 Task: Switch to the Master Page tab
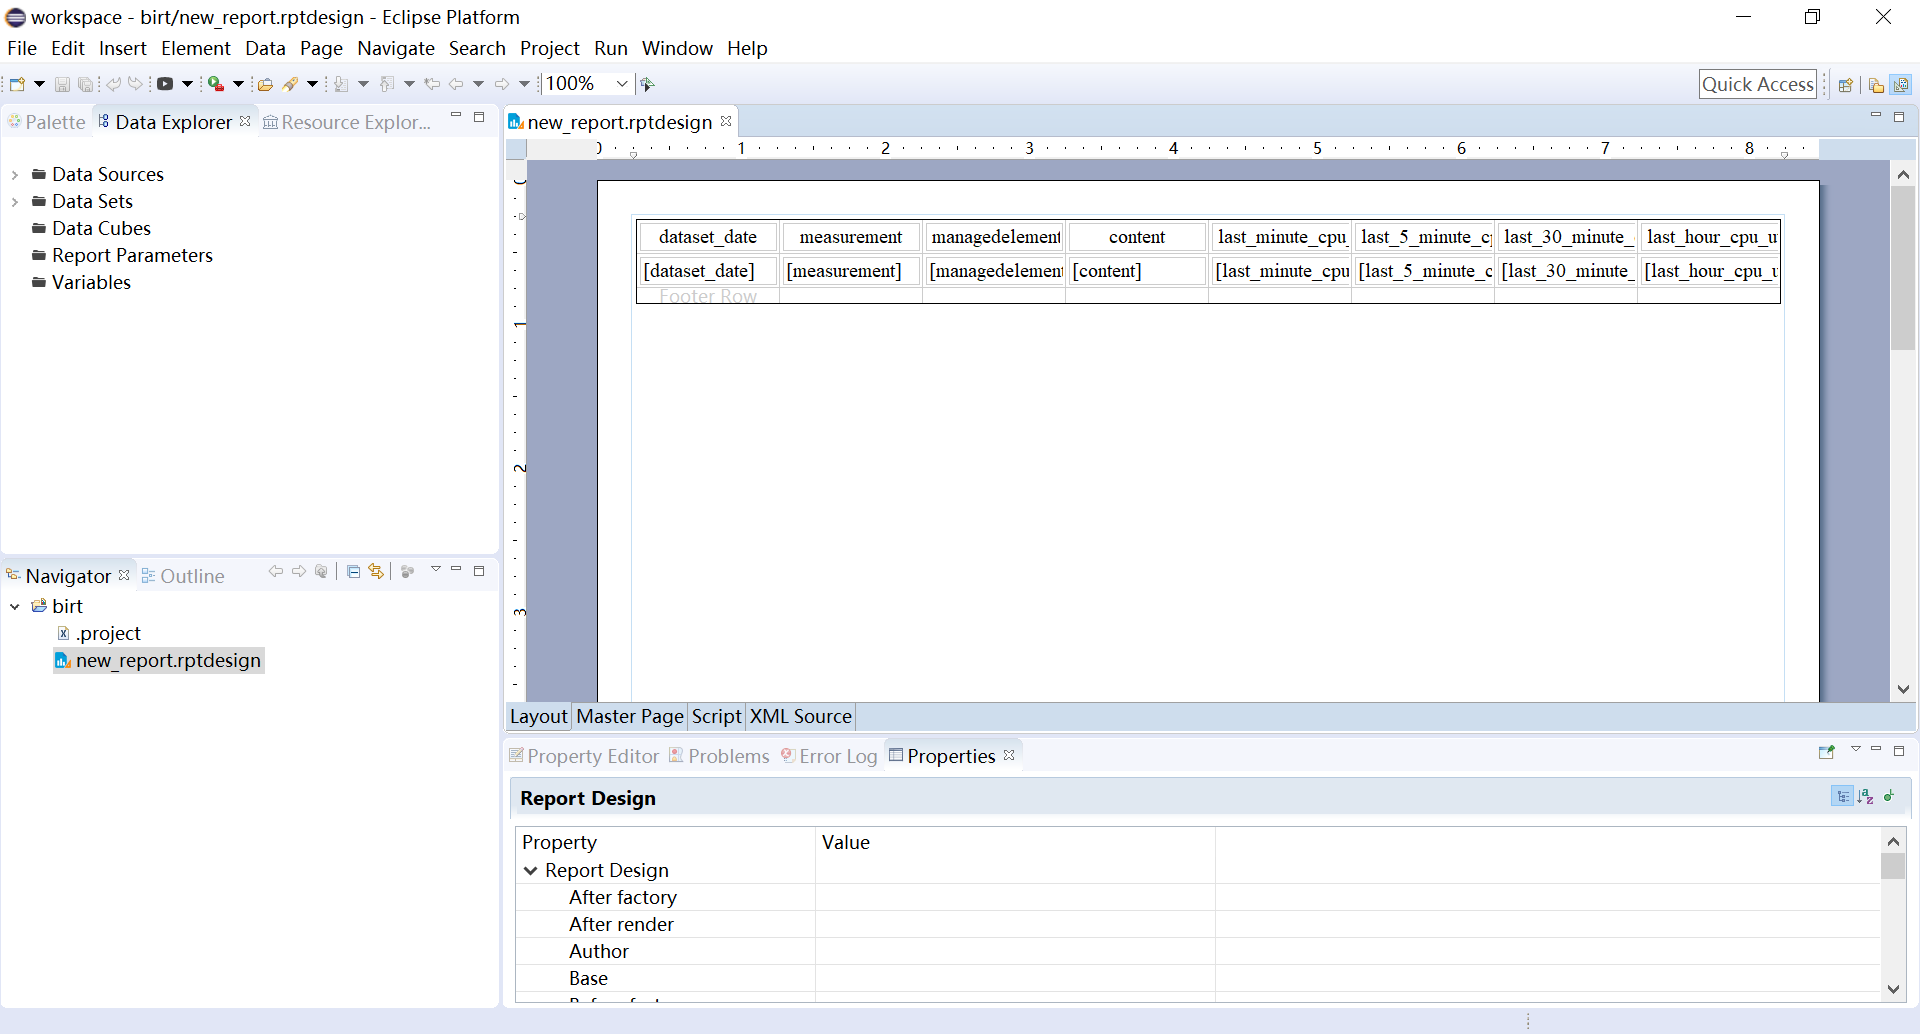point(629,716)
